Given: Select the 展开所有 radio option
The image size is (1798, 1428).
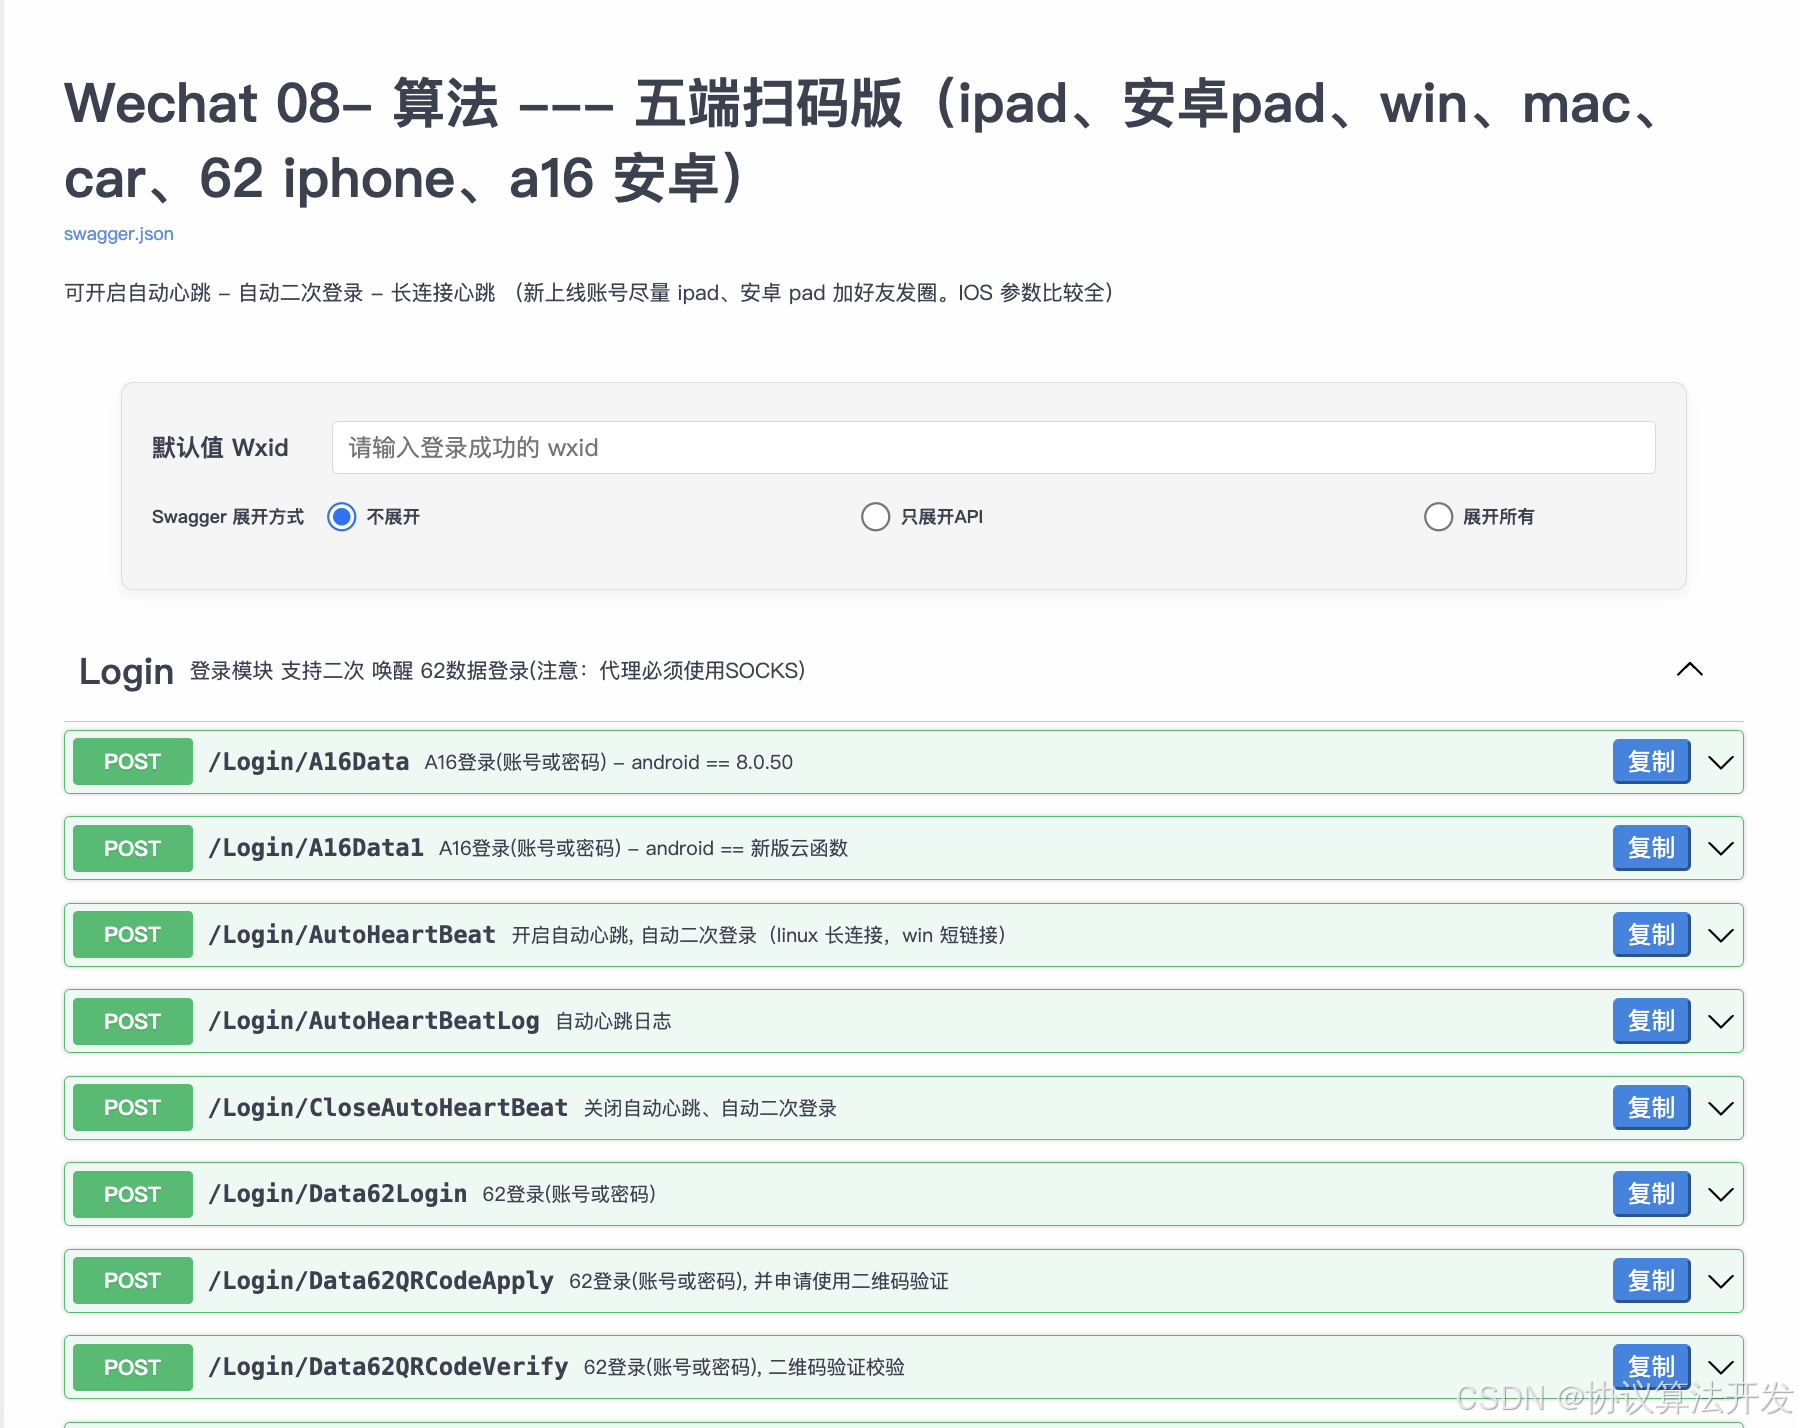Looking at the screenshot, I should tap(1438, 517).
